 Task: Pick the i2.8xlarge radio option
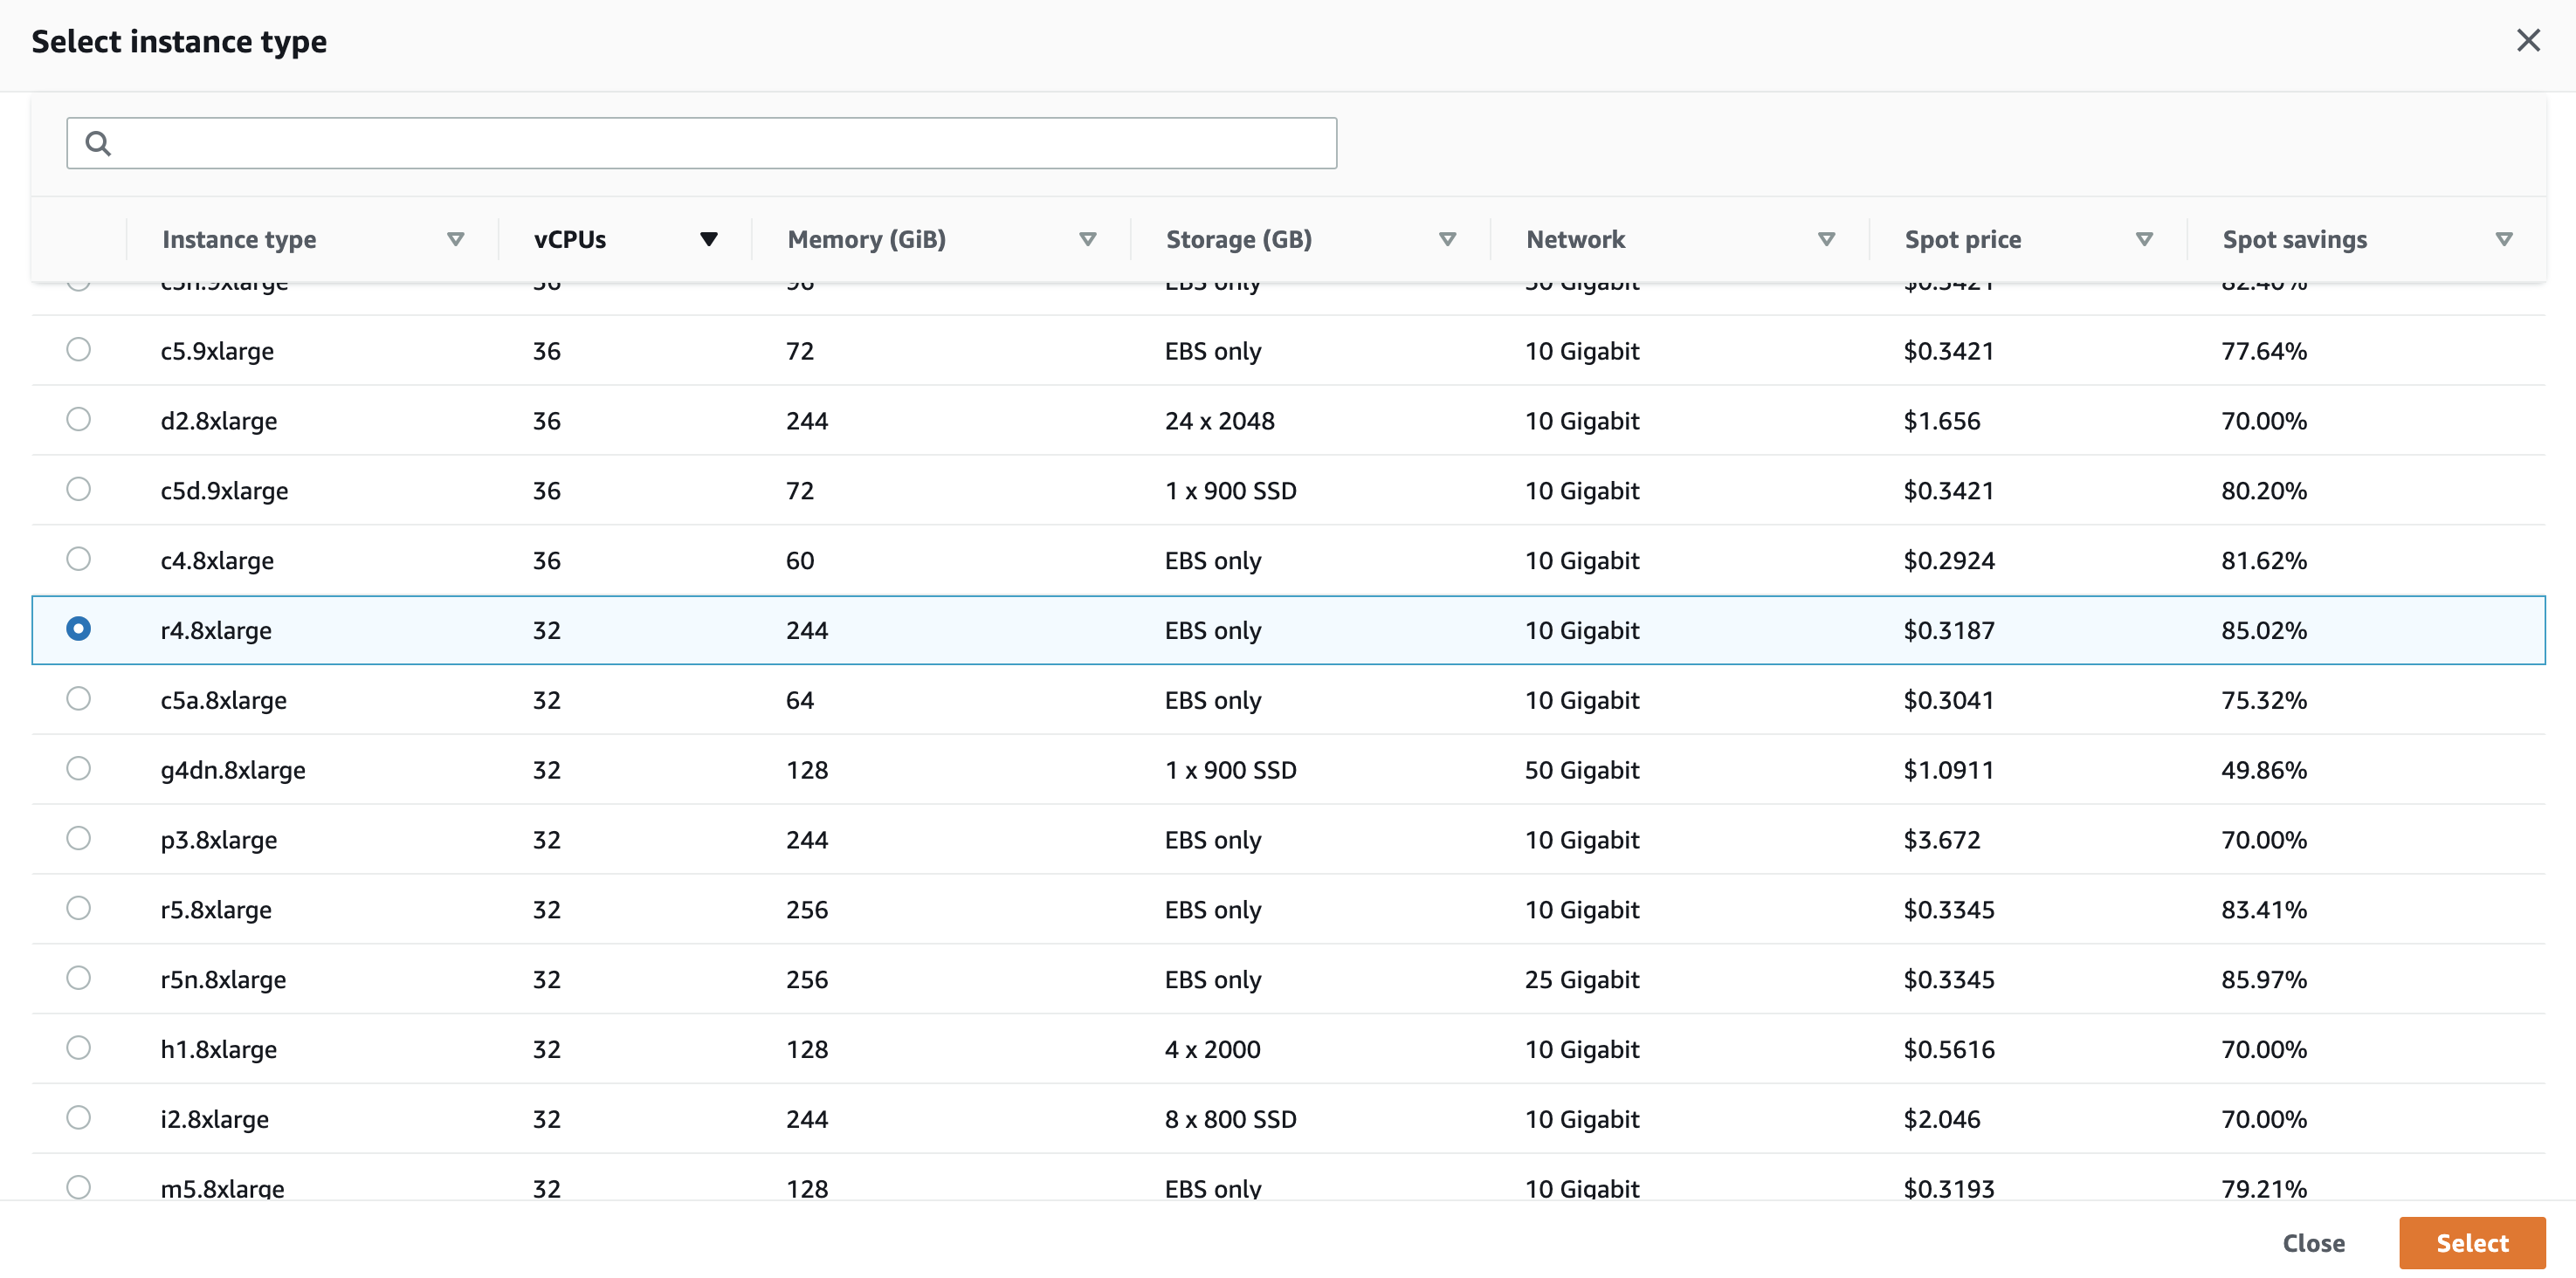click(x=78, y=1117)
